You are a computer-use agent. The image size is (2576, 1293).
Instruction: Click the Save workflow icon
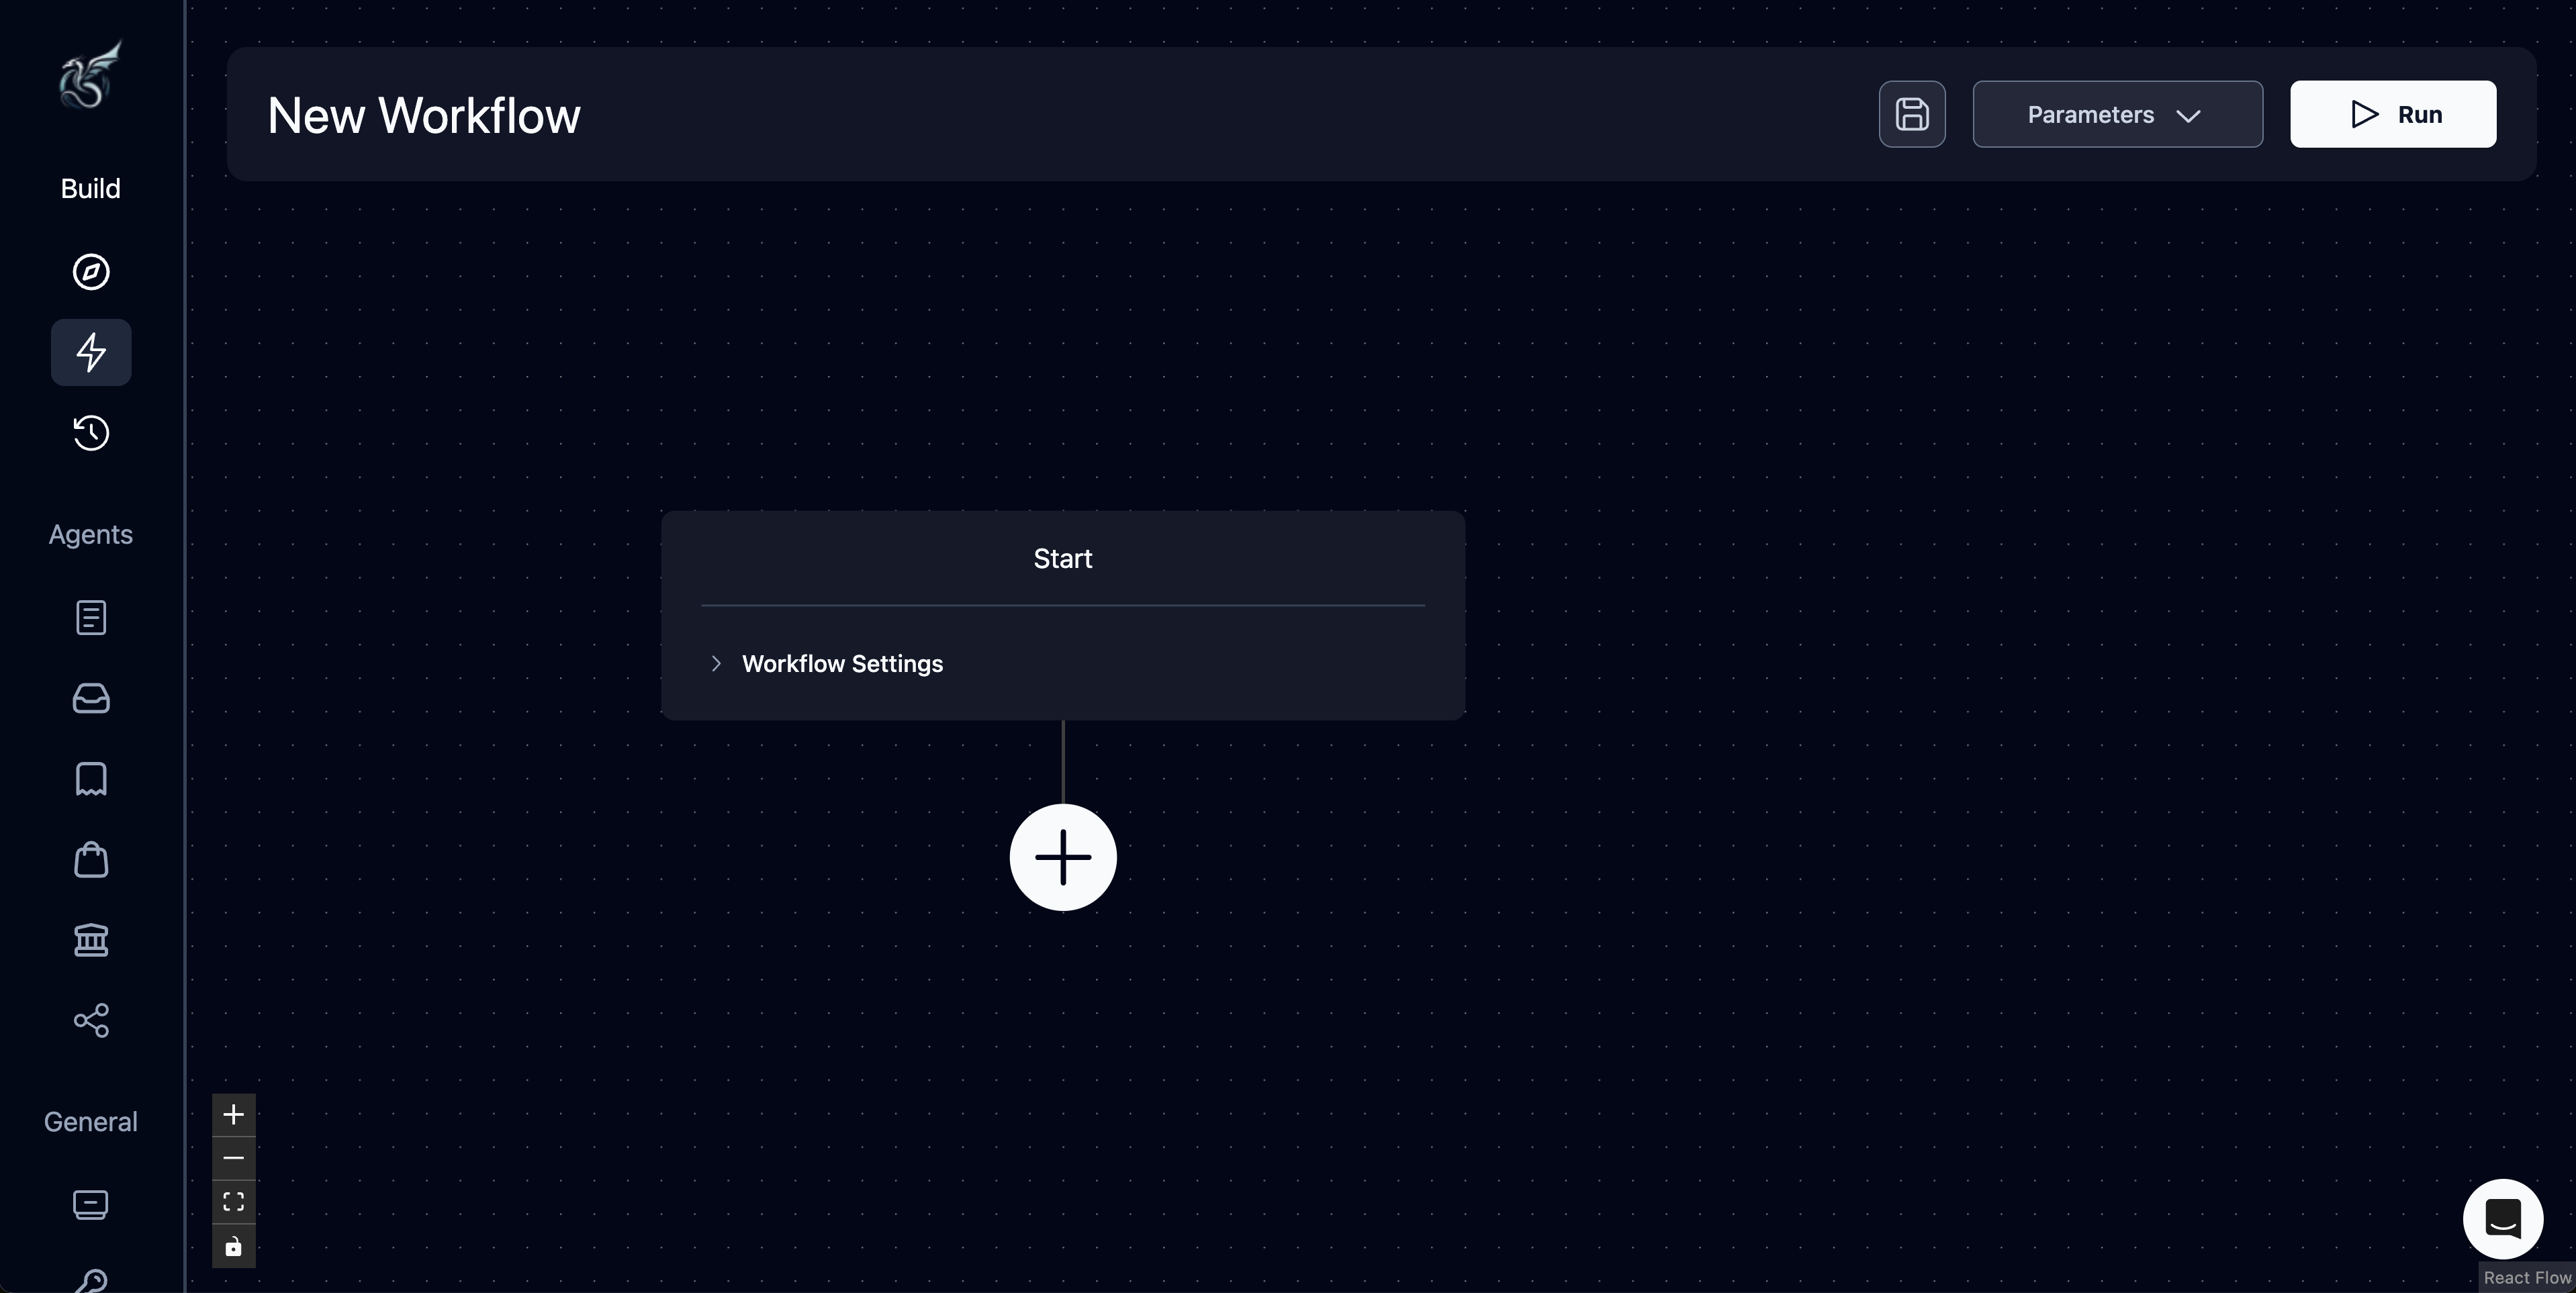click(1911, 114)
